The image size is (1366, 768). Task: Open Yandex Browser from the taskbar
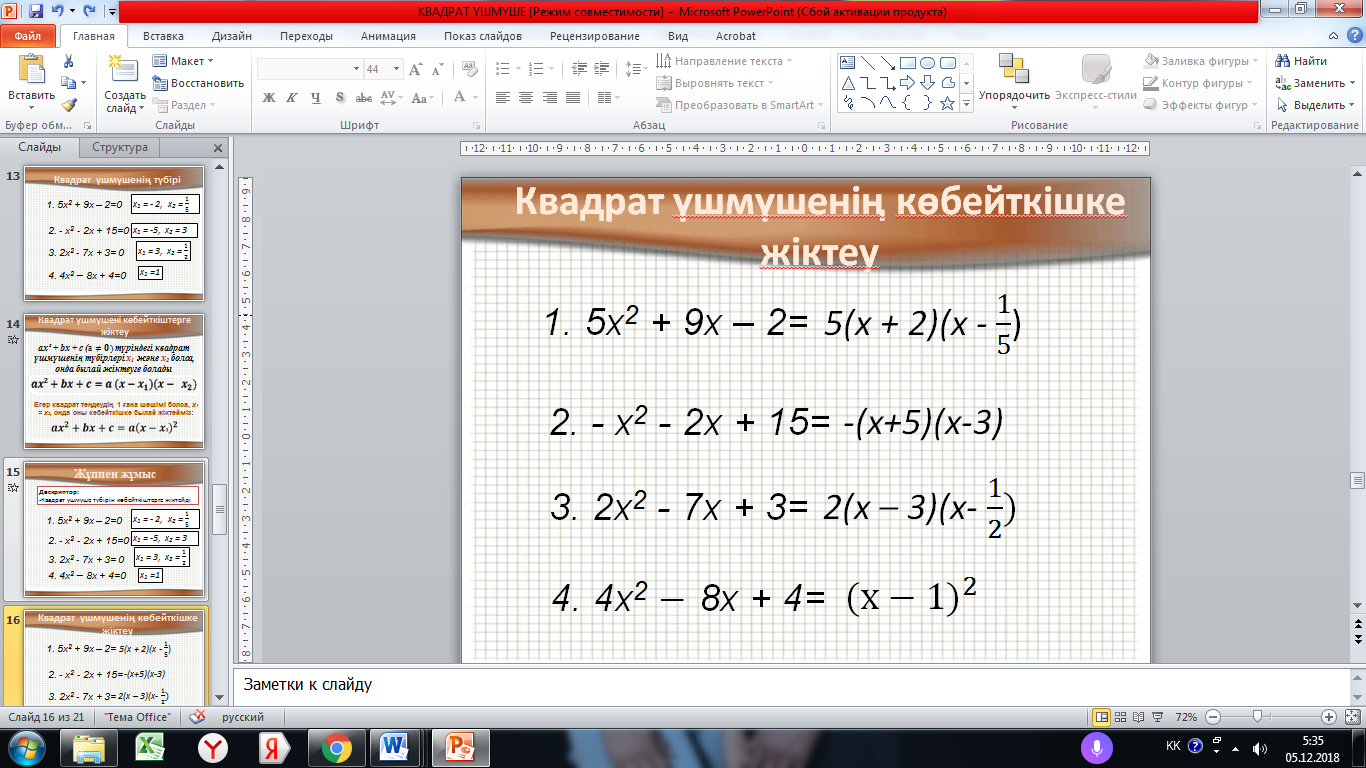(212, 747)
